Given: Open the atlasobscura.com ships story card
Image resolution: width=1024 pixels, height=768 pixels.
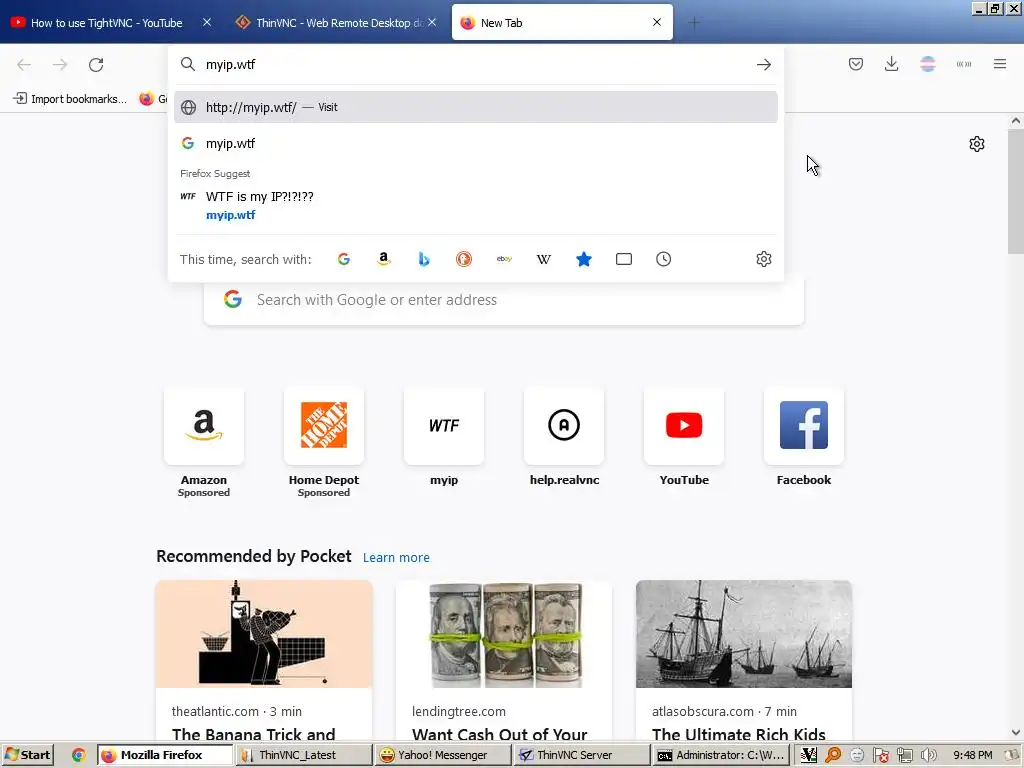Looking at the screenshot, I should tap(744, 660).
